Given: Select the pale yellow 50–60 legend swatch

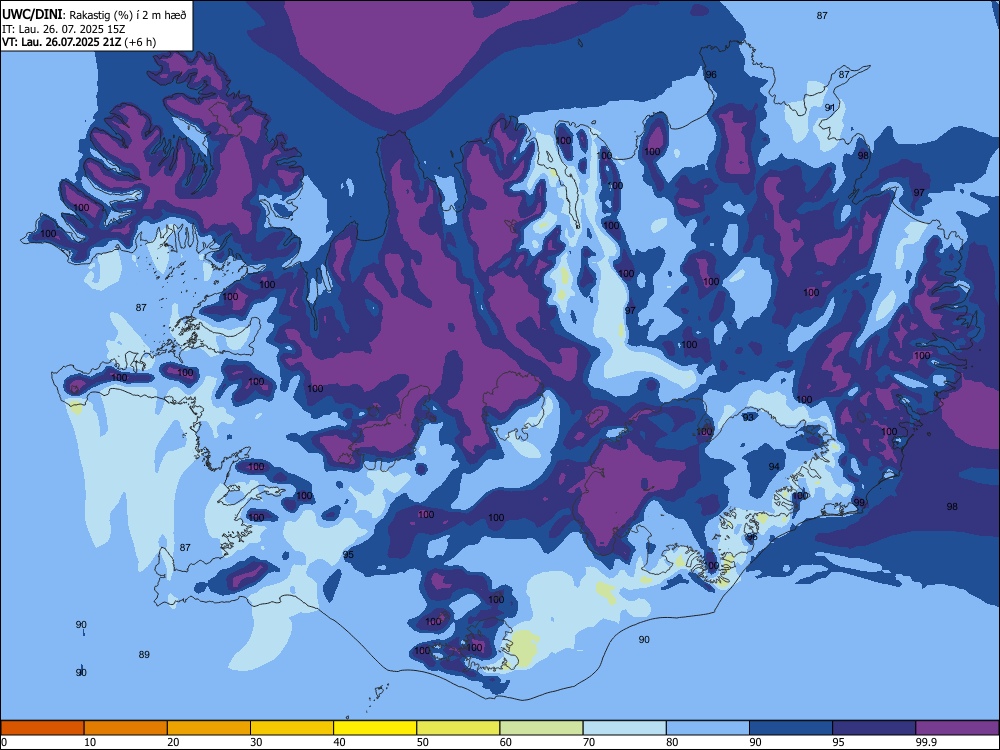Looking at the screenshot, I should pyautogui.click(x=458, y=728).
